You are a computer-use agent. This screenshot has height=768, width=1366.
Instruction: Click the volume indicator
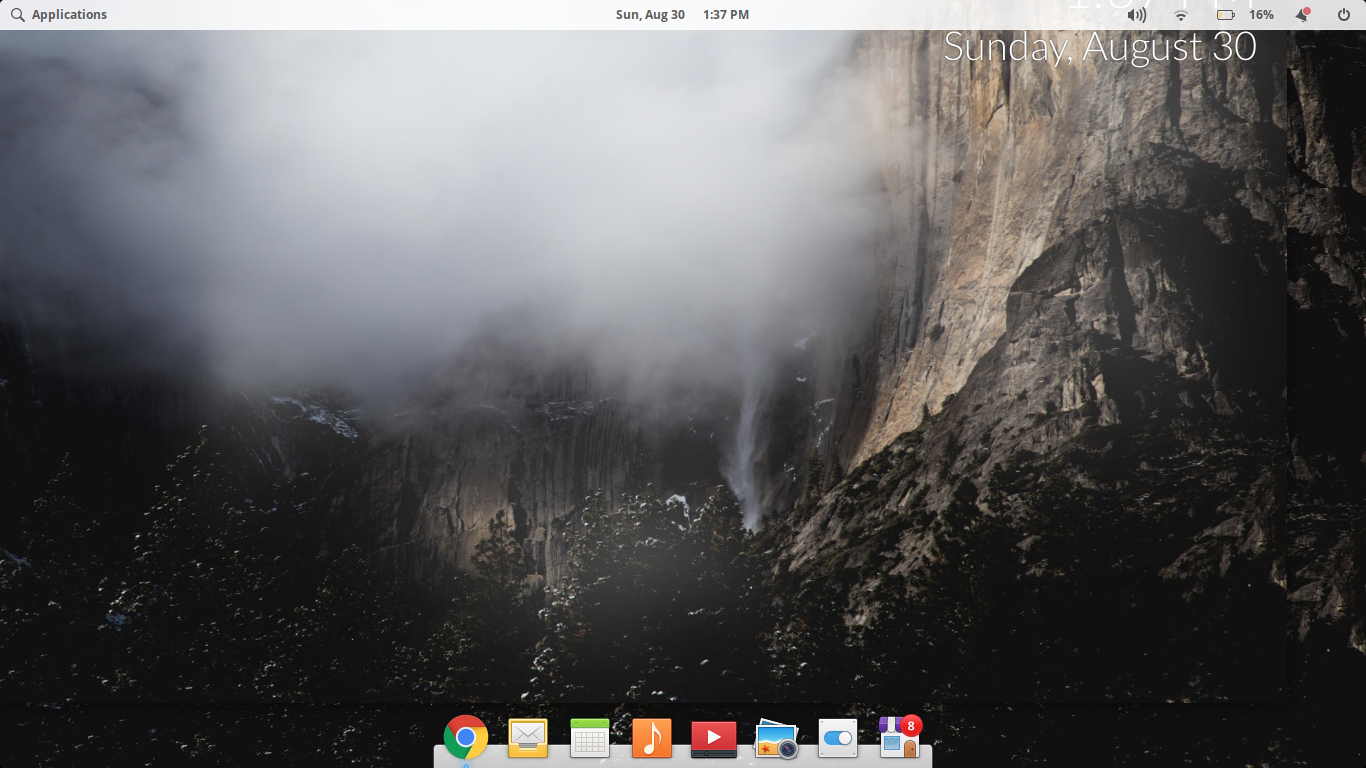click(x=1138, y=14)
